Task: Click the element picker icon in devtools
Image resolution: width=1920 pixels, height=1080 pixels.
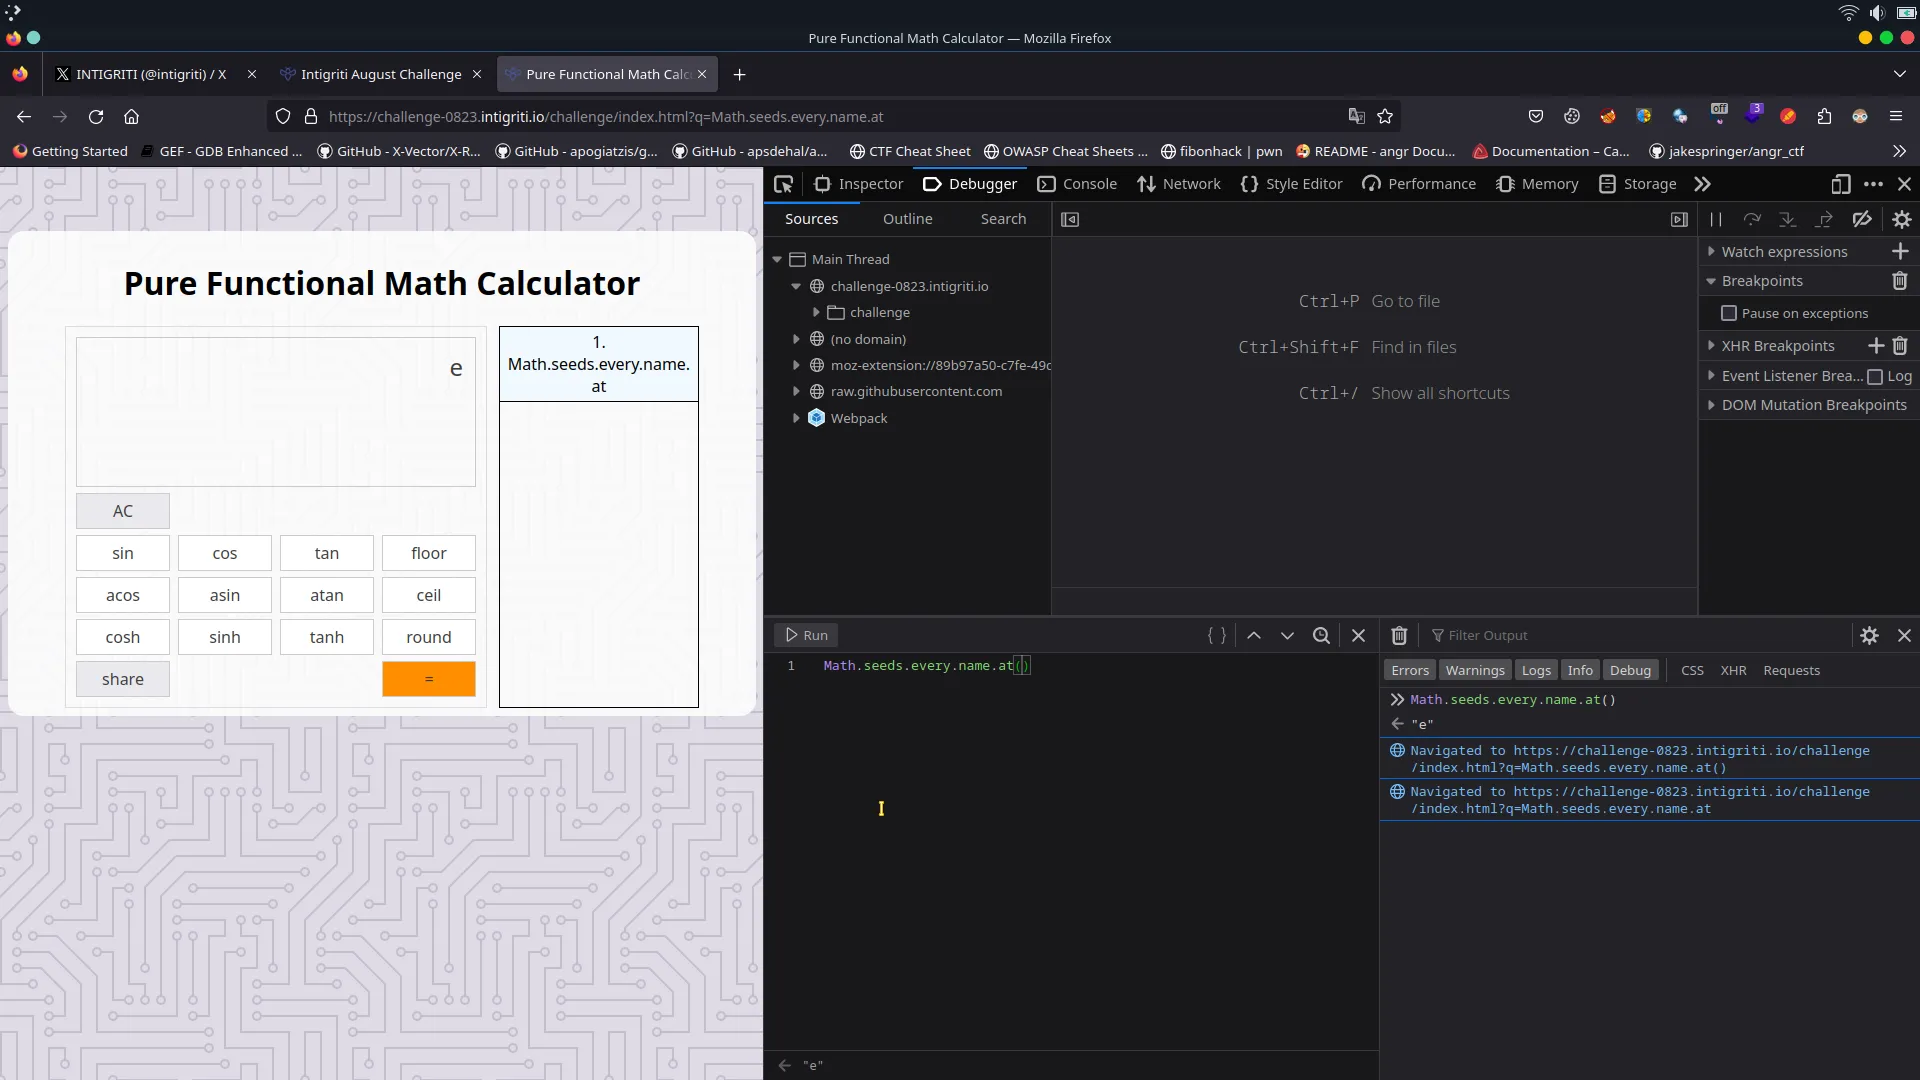Action: [783, 184]
